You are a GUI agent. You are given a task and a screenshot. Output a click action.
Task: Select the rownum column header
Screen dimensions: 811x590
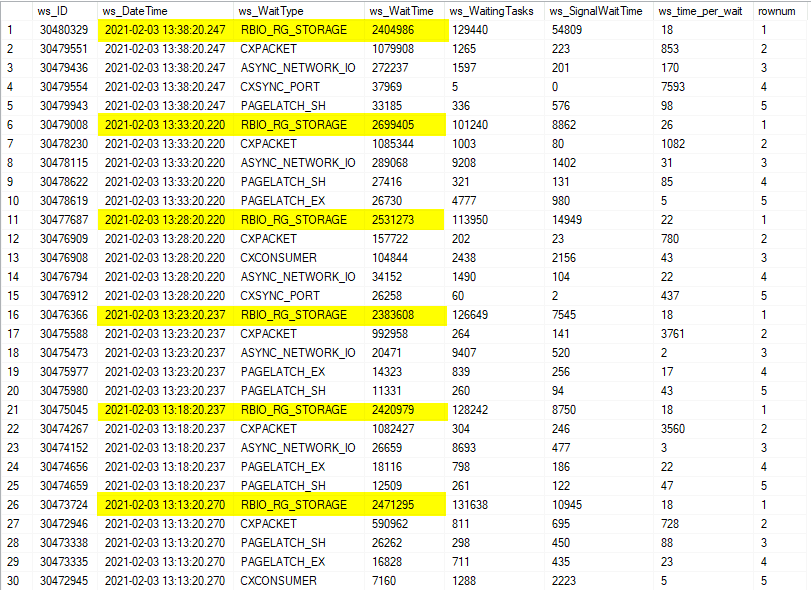point(778,11)
